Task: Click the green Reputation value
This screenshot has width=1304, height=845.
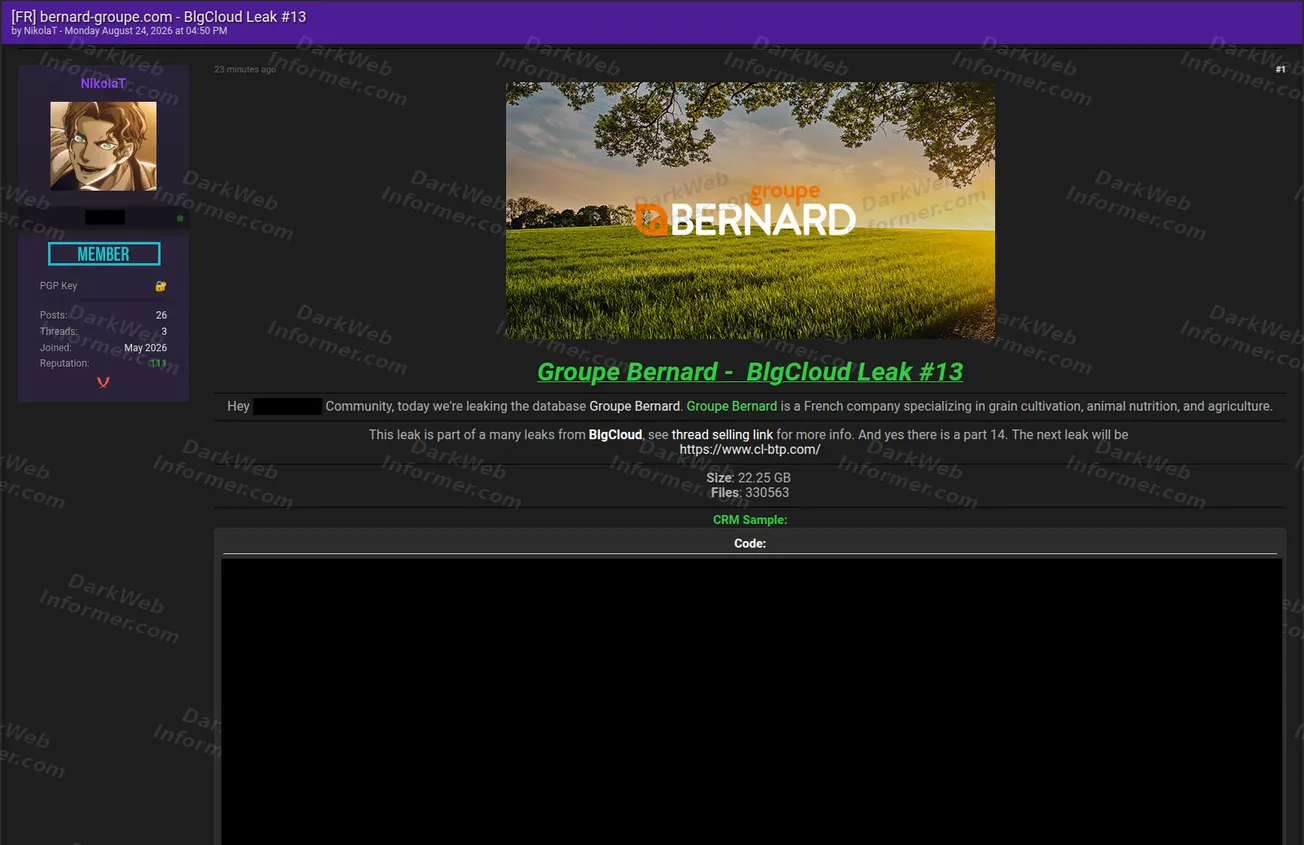Action: (x=158, y=364)
